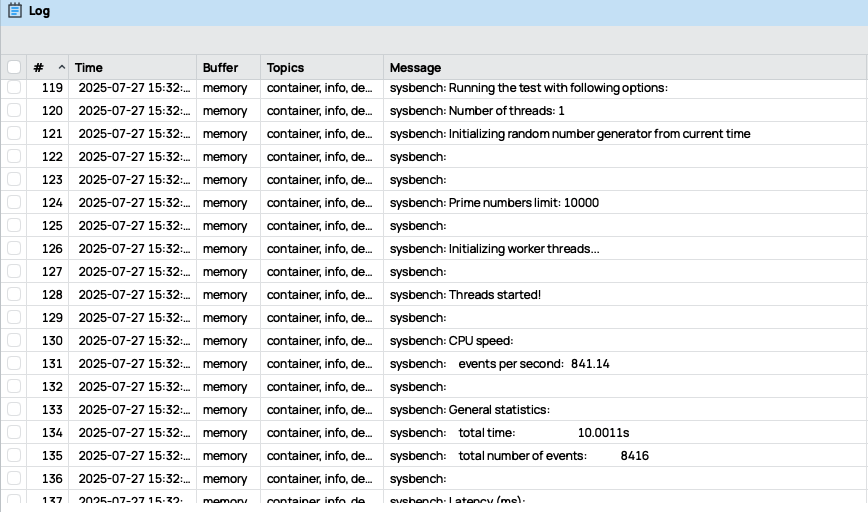Click the Time cell in row 129

pyautogui.click(x=134, y=318)
